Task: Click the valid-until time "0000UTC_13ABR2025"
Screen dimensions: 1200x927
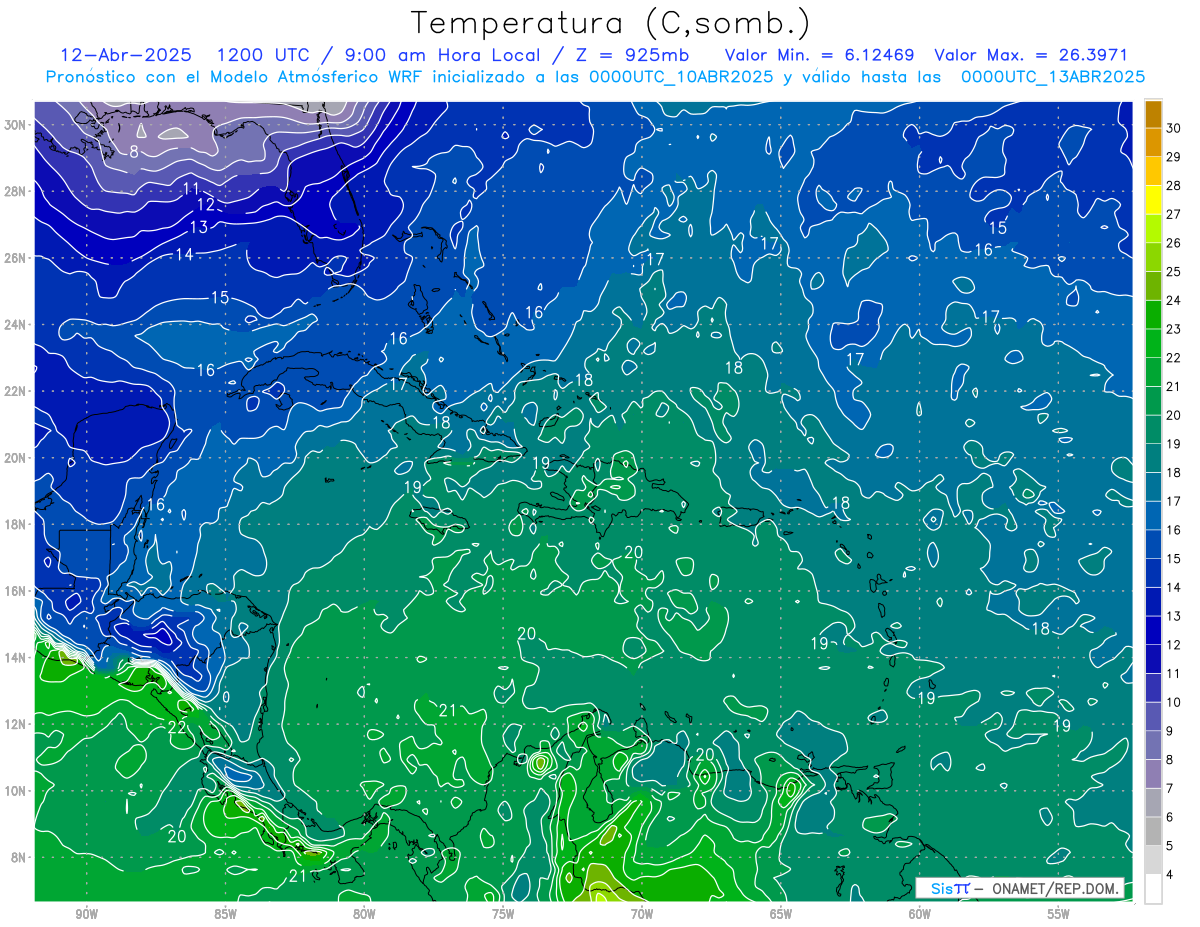Action: pyautogui.click(x=1052, y=76)
